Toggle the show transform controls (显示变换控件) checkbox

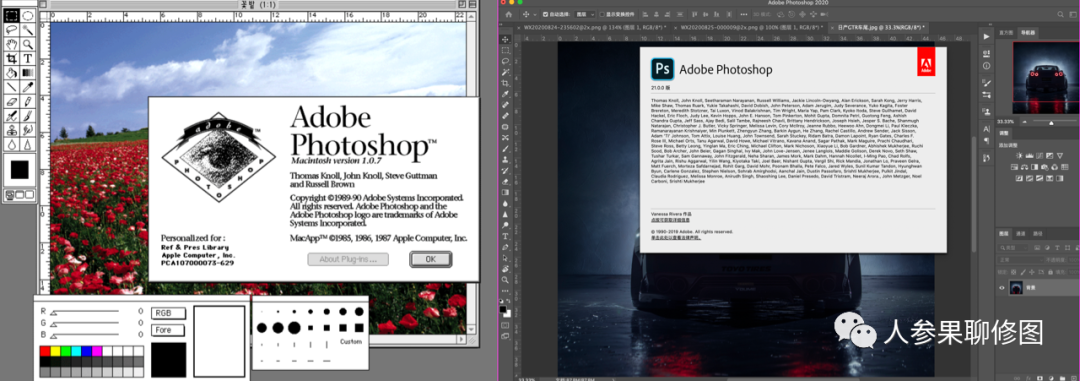click(x=601, y=14)
